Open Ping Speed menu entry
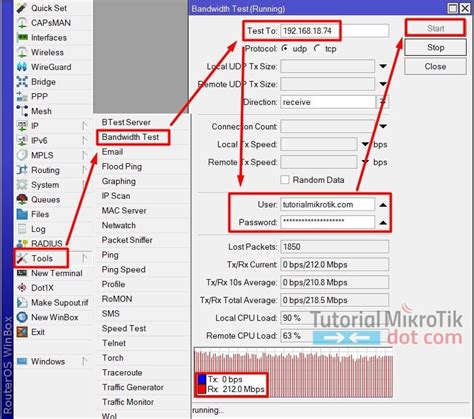474x419 pixels. 142,269
